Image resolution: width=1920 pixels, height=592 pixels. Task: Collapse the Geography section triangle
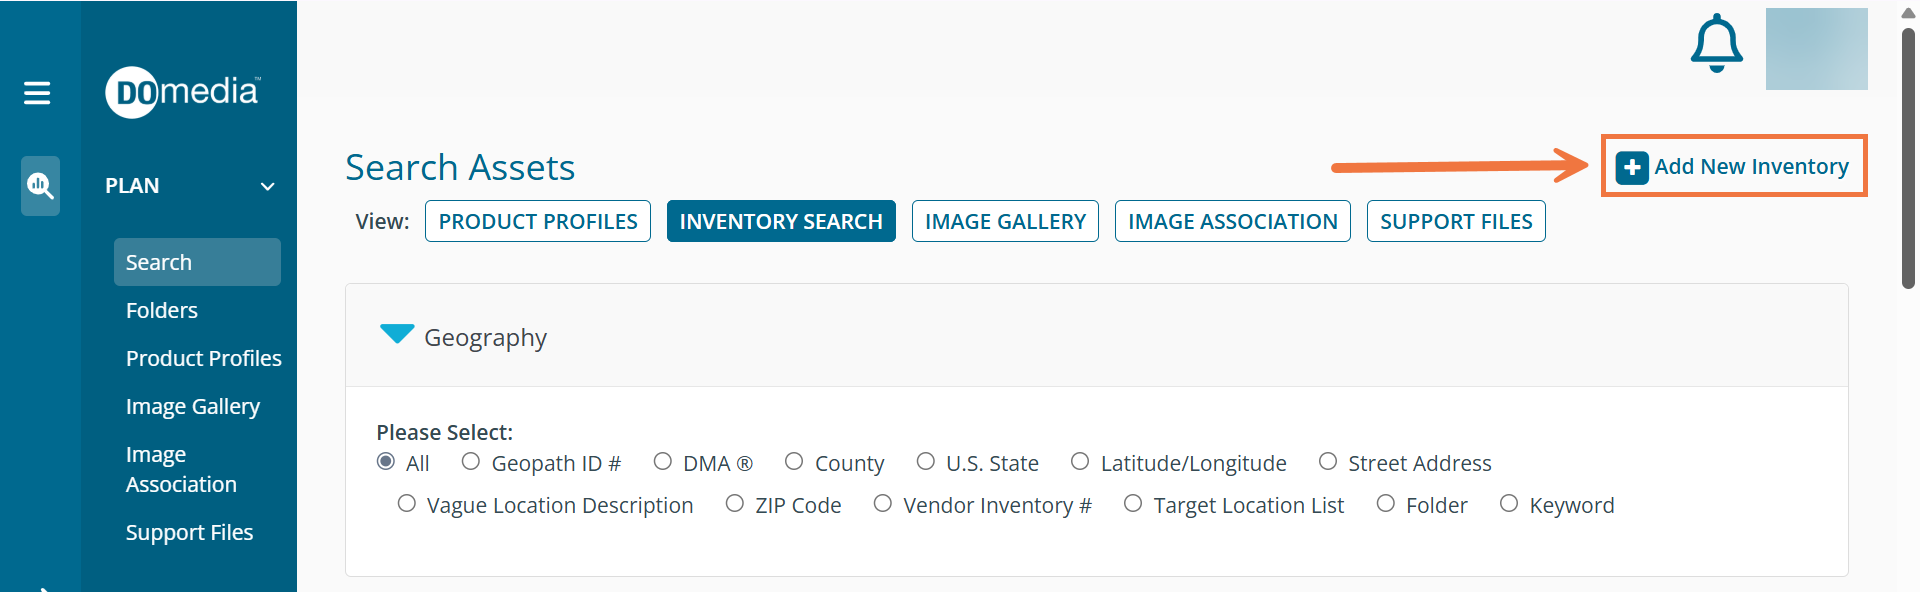click(397, 334)
